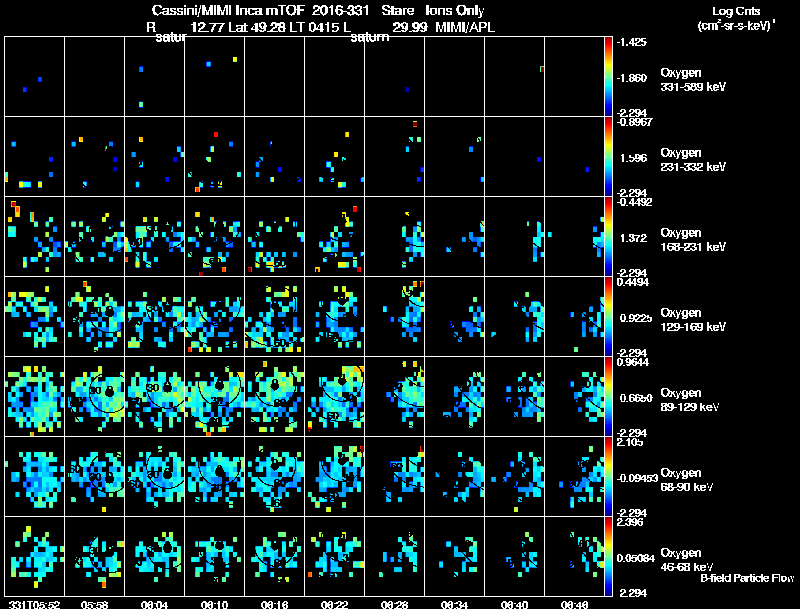
Task: Click the 'Oxygen 129-169 keV' label
Action: pyautogui.click(x=693, y=320)
